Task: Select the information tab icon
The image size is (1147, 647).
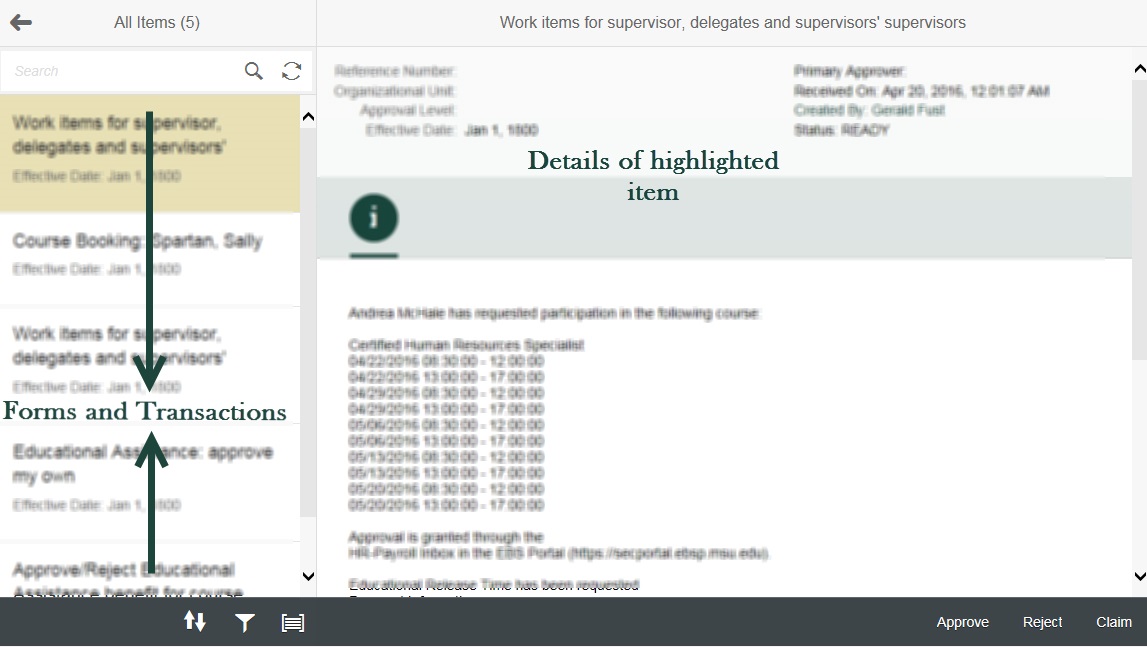Action: click(374, 218)
